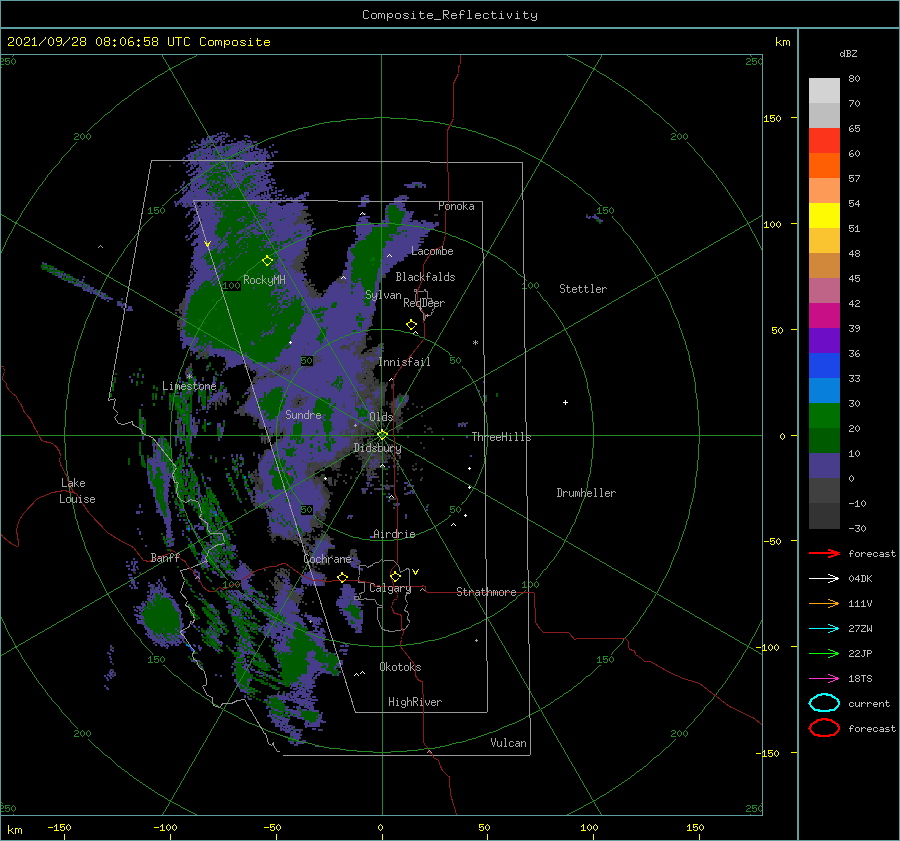Click the bright yellow swatch in dBZ legend
The image size is (900, 841).
(824, 215)
